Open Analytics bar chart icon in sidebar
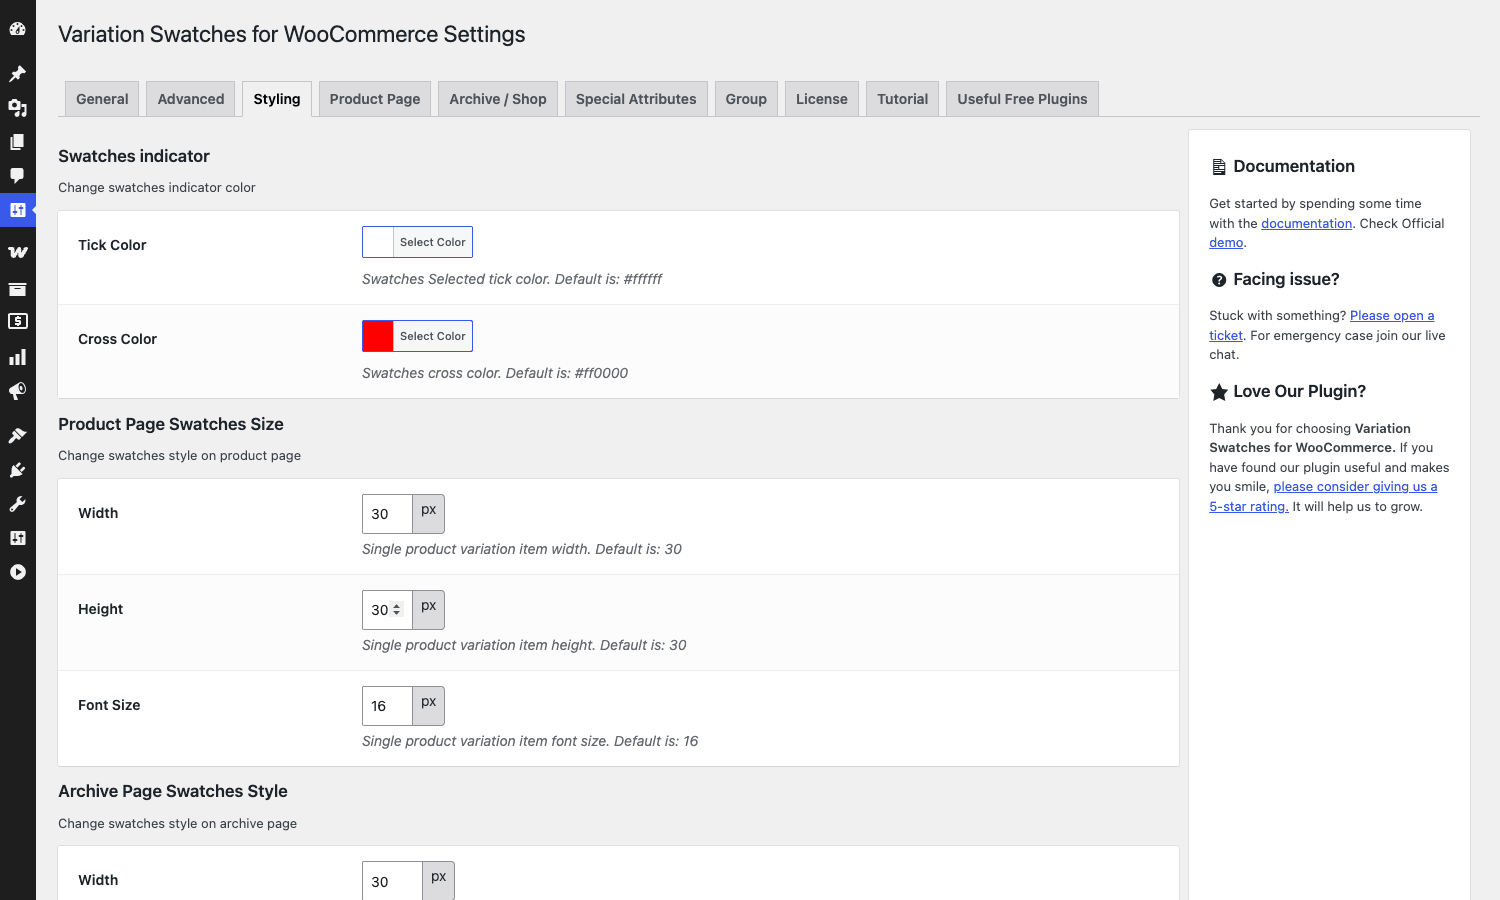Screen dimensions: 1500x900 click(x=17, y=357)
